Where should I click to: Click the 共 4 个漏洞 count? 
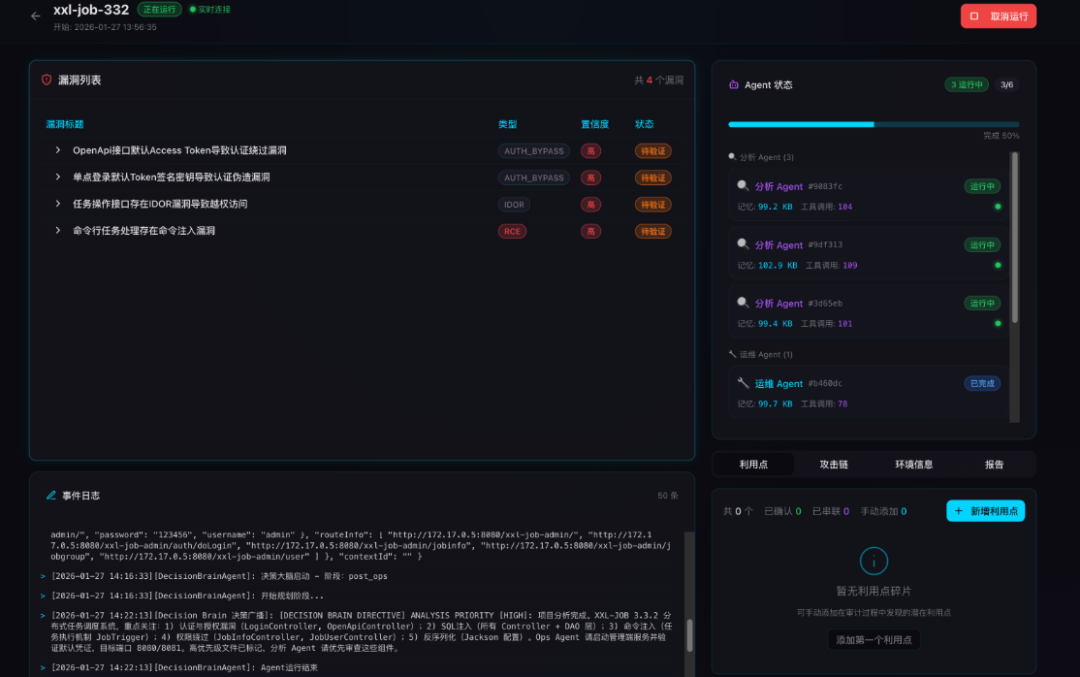coord(658,80)
